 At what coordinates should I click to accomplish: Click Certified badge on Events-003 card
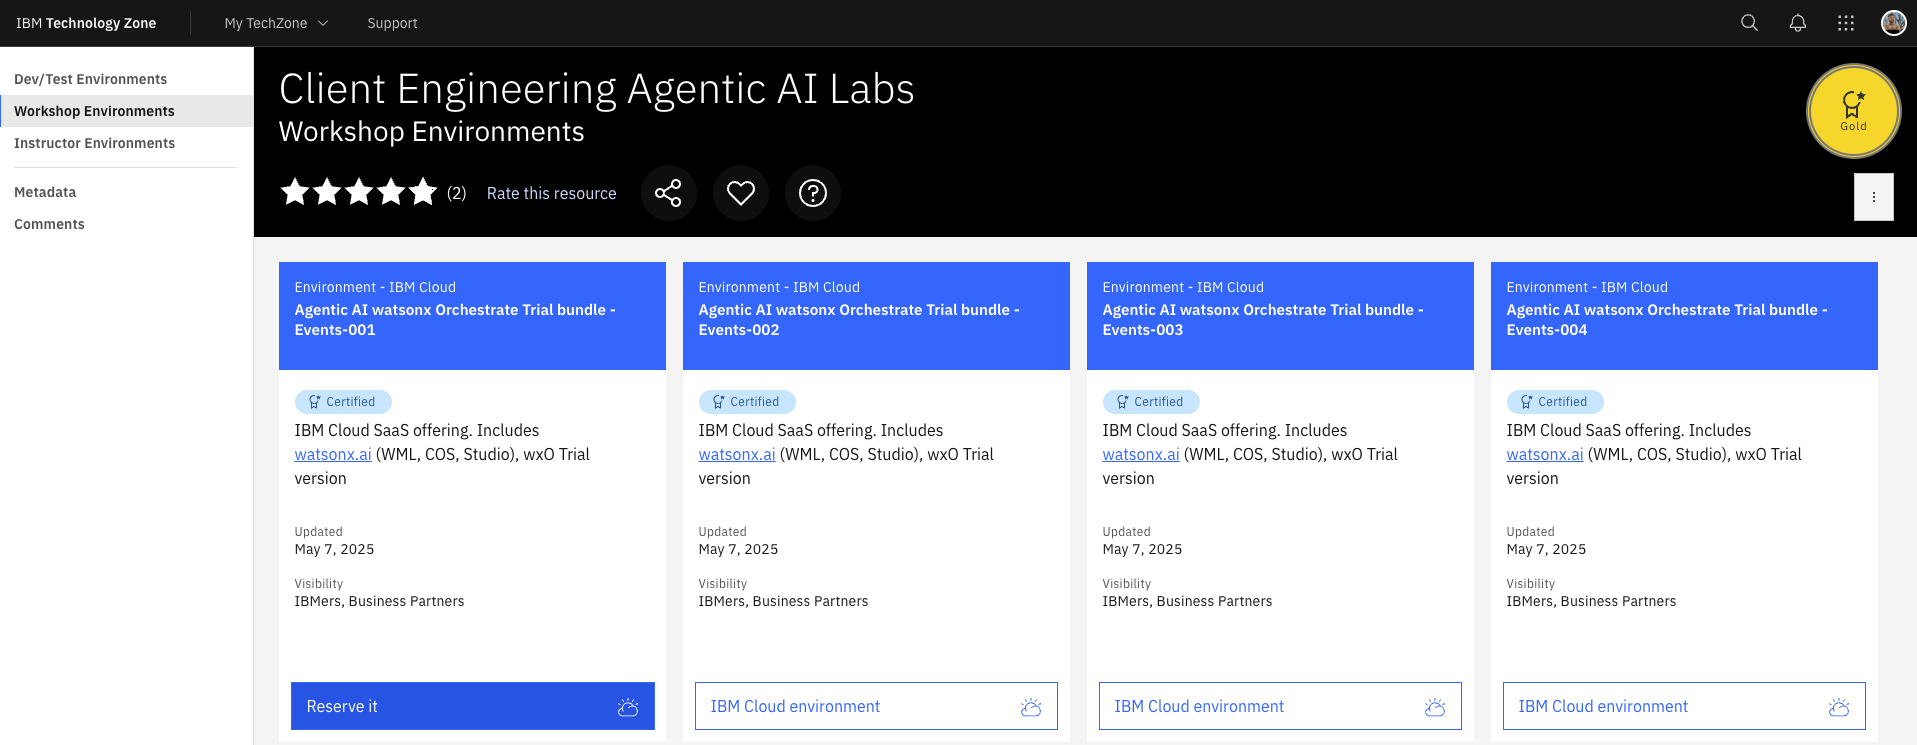point(1151,402)
